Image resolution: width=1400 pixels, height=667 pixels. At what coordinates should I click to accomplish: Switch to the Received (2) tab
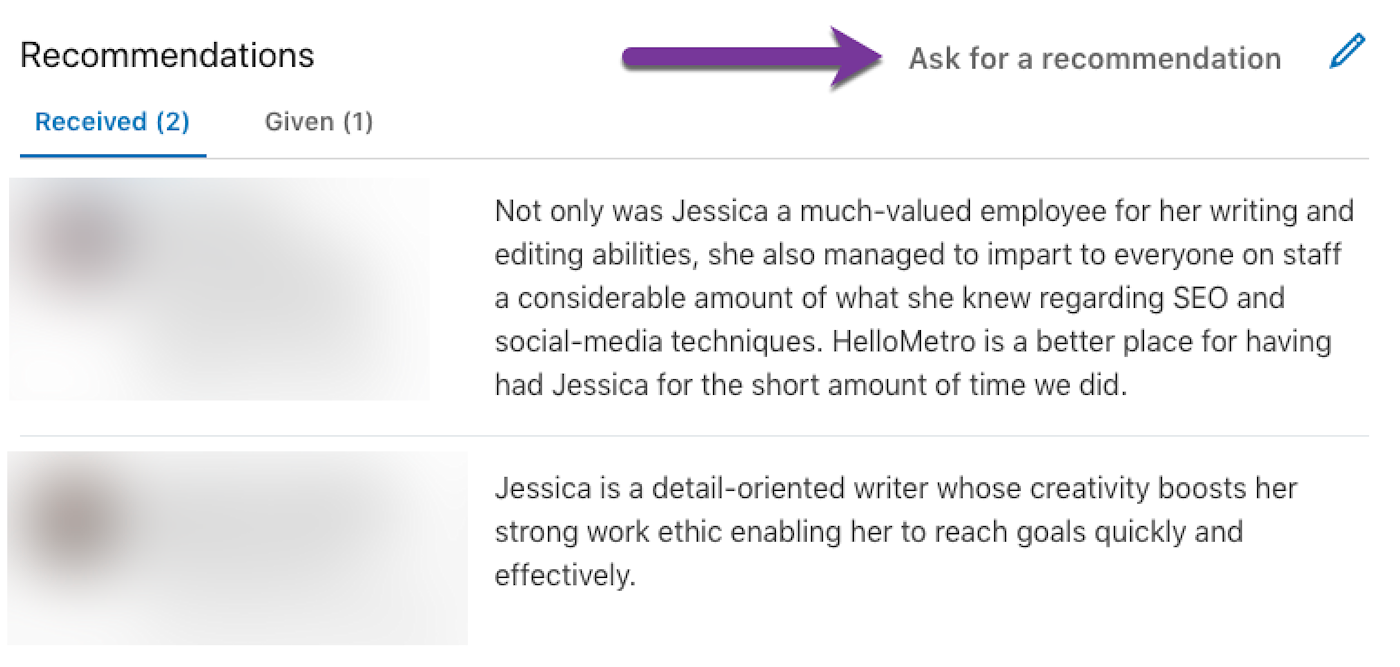click(x=112, y=122)
